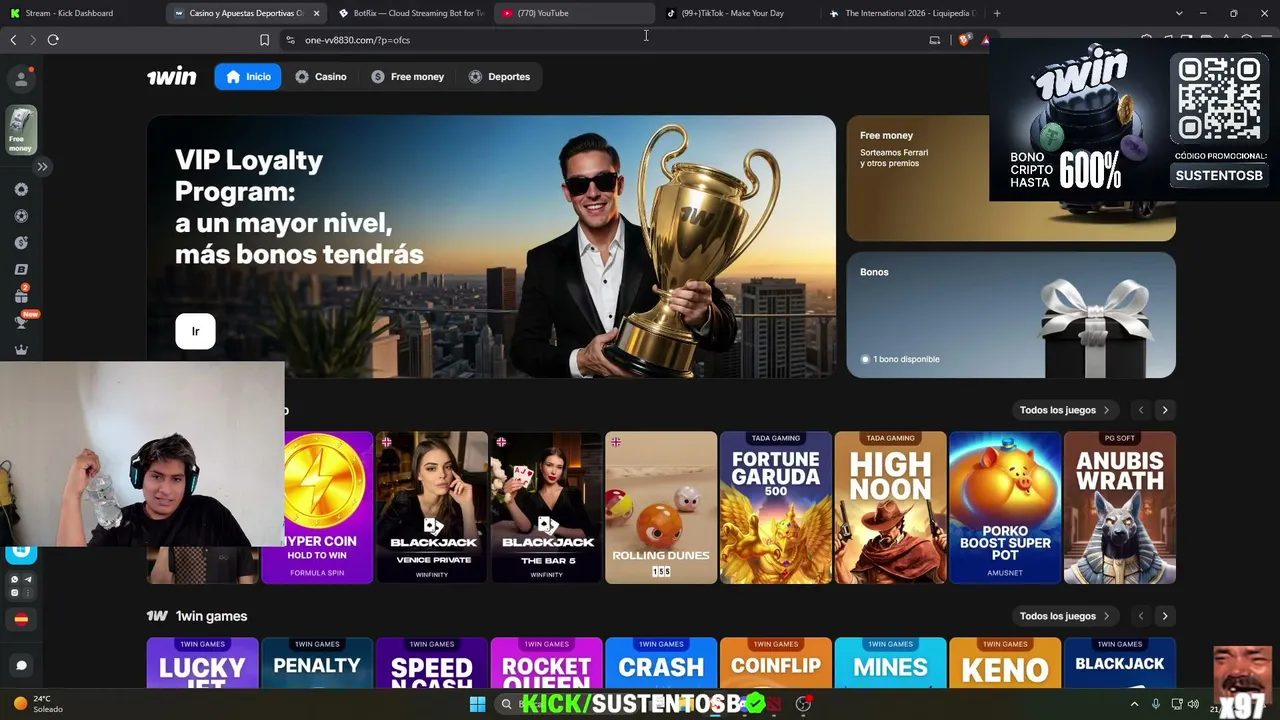Expand the left sidebar with double-chevron

tap(42, 167)
